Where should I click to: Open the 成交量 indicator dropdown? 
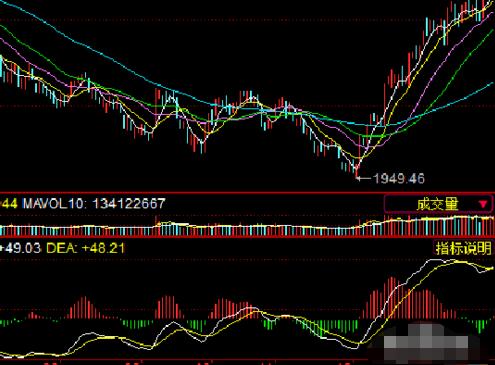pos(438,204)
